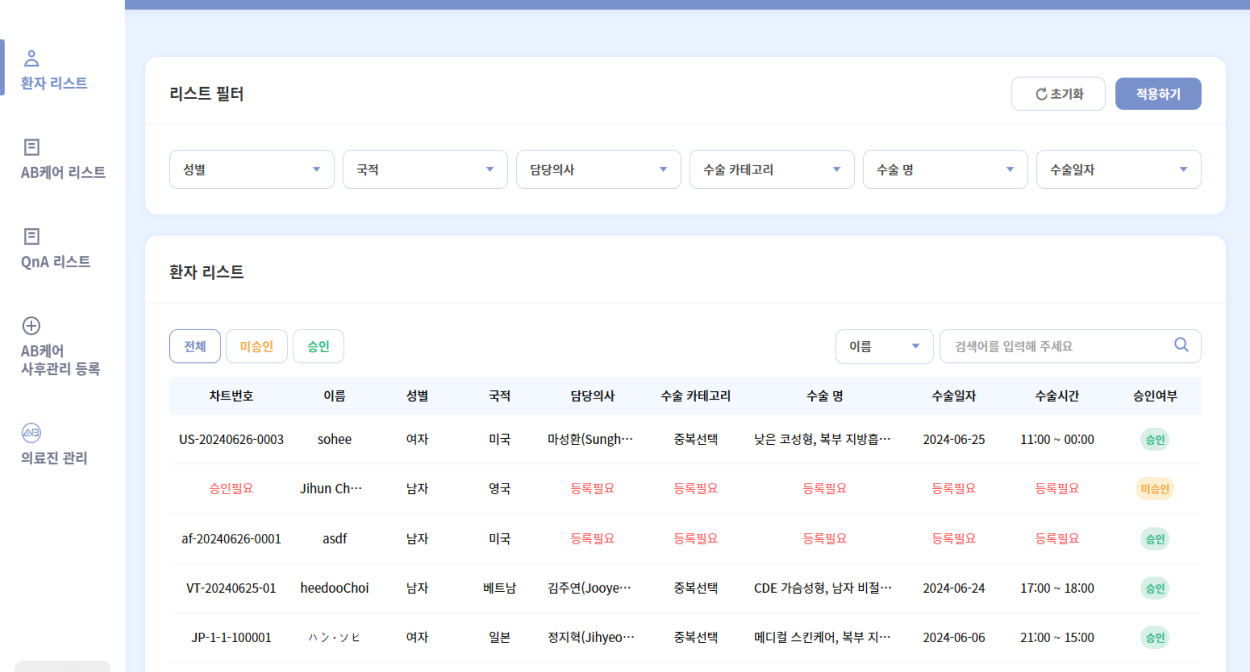The height and width of the screenshot is (672, 1250).
Task: Show all patients with 전체 filter
Action: (x=195, y=346)
